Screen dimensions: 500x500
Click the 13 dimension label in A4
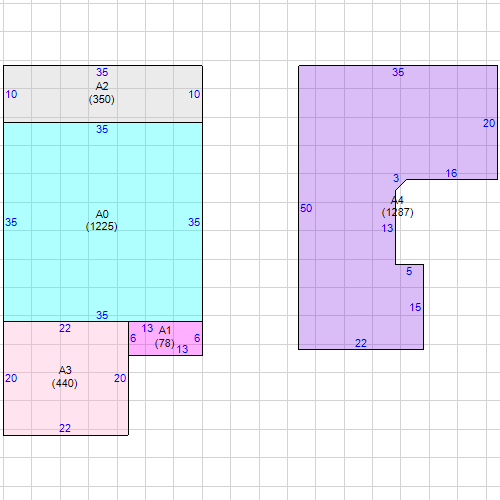click(388, 228)
